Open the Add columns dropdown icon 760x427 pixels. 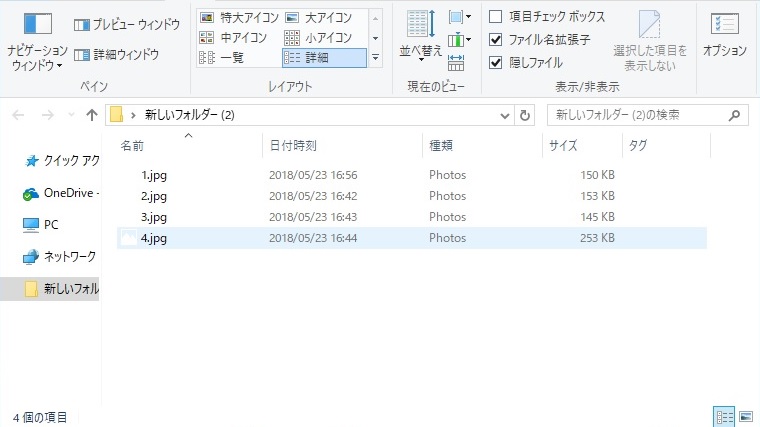(459, 40)
